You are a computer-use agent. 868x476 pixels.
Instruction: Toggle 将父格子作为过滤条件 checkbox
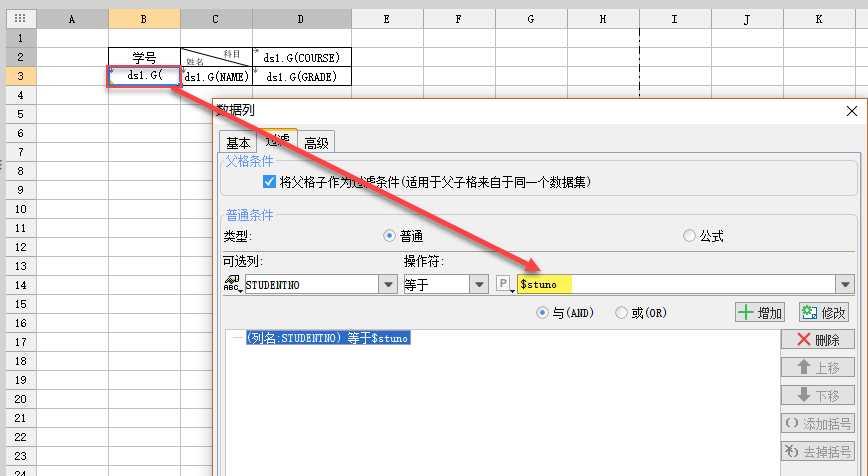(270, 182)
